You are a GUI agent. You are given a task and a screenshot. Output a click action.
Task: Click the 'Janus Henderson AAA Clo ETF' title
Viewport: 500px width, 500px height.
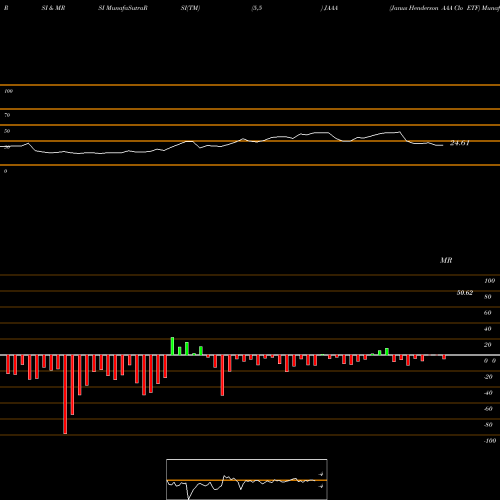click(x=434, y=8)
